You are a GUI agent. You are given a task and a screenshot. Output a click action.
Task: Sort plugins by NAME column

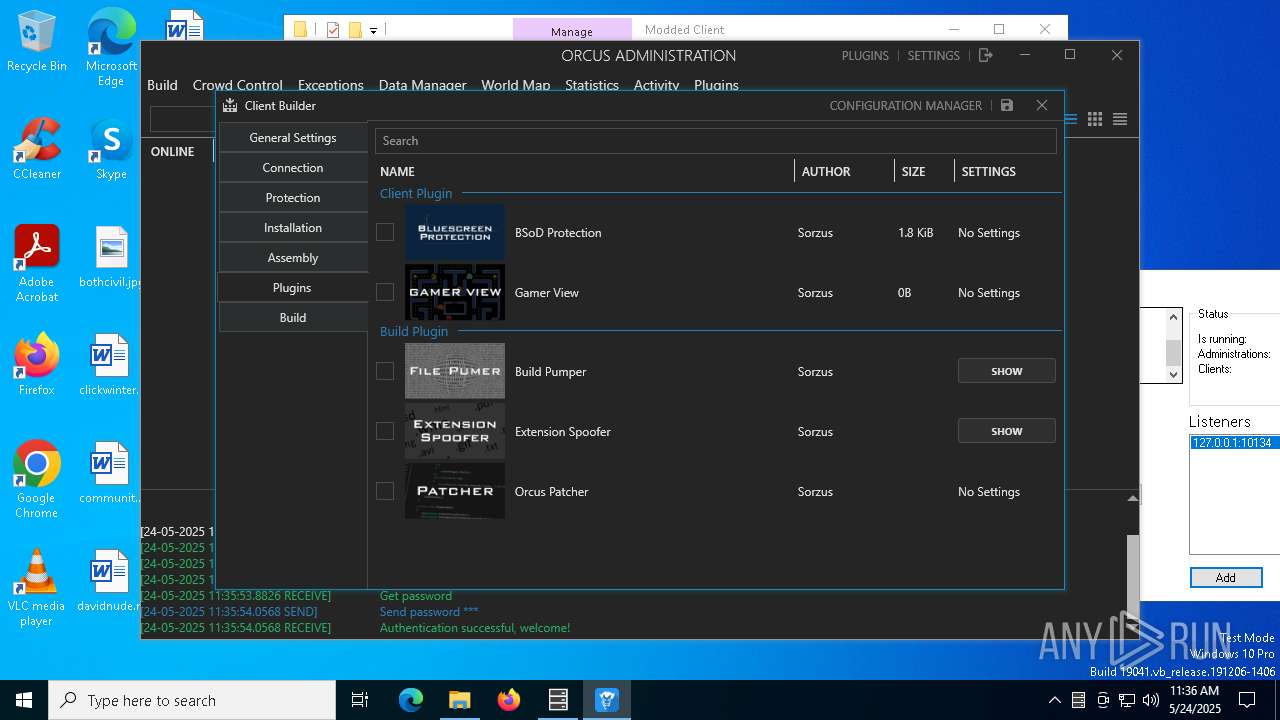(x=397, y=171)
